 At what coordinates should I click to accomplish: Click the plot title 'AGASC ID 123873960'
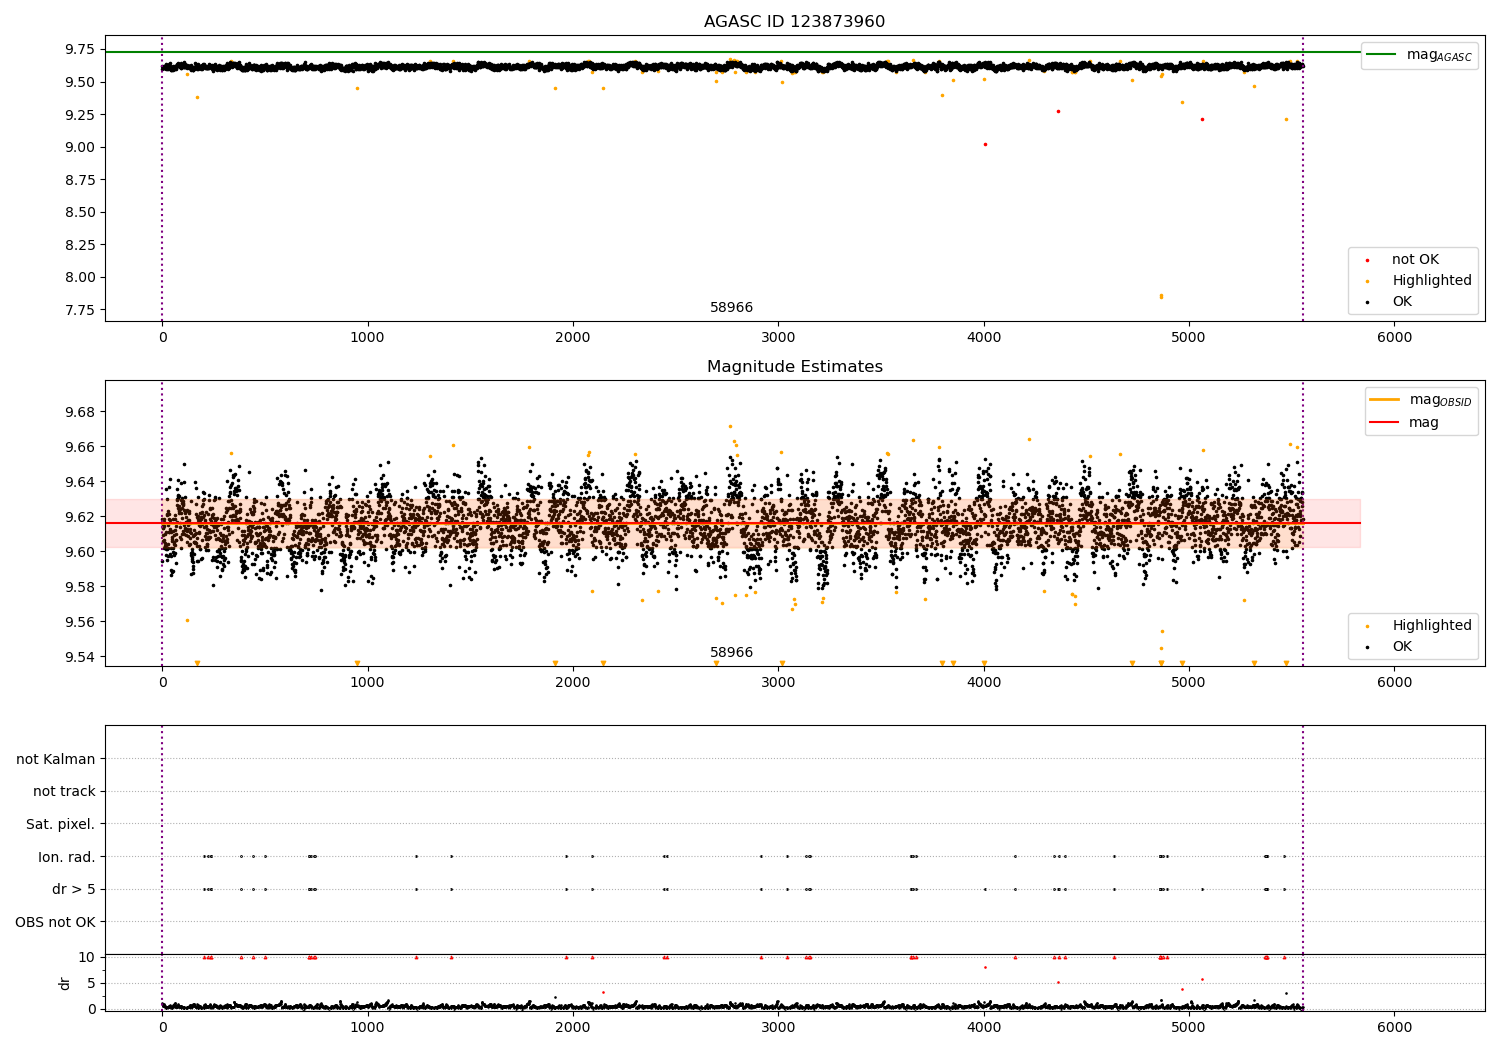point(794,22)
